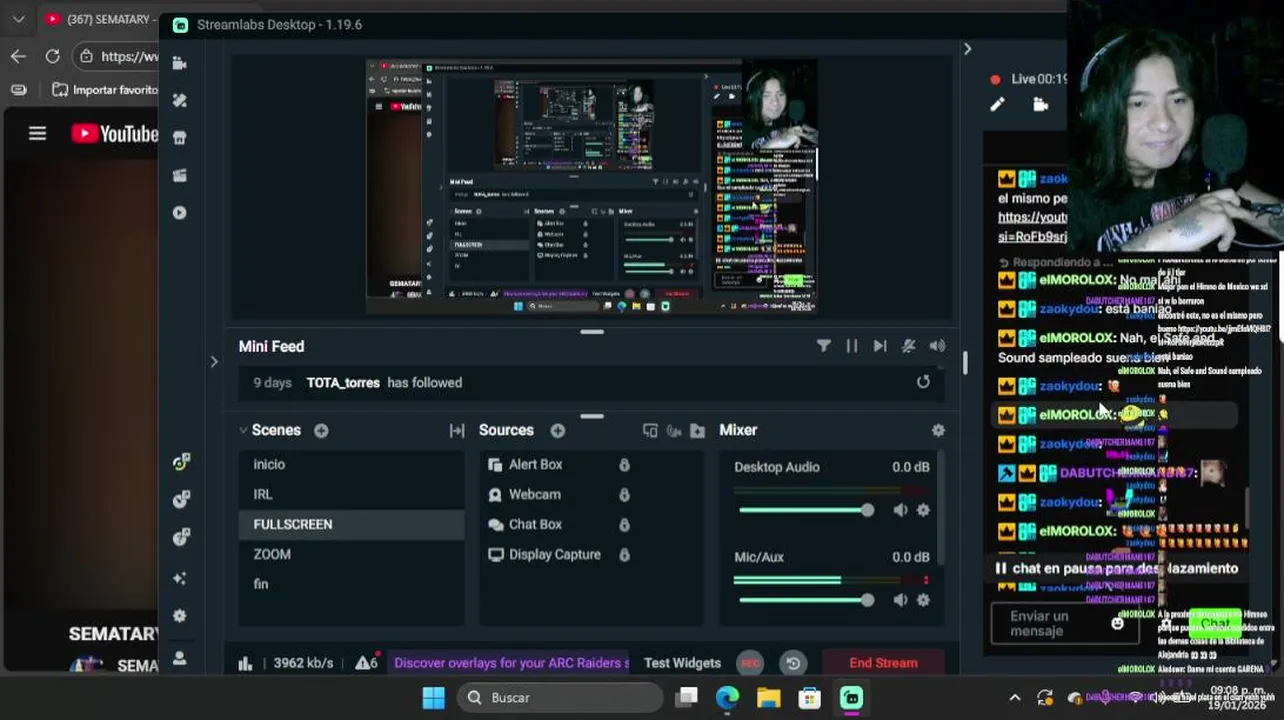Open Desktop Audio settings gear
Image resolution: width=1284 pixels, height=720 pixels.
923,510
